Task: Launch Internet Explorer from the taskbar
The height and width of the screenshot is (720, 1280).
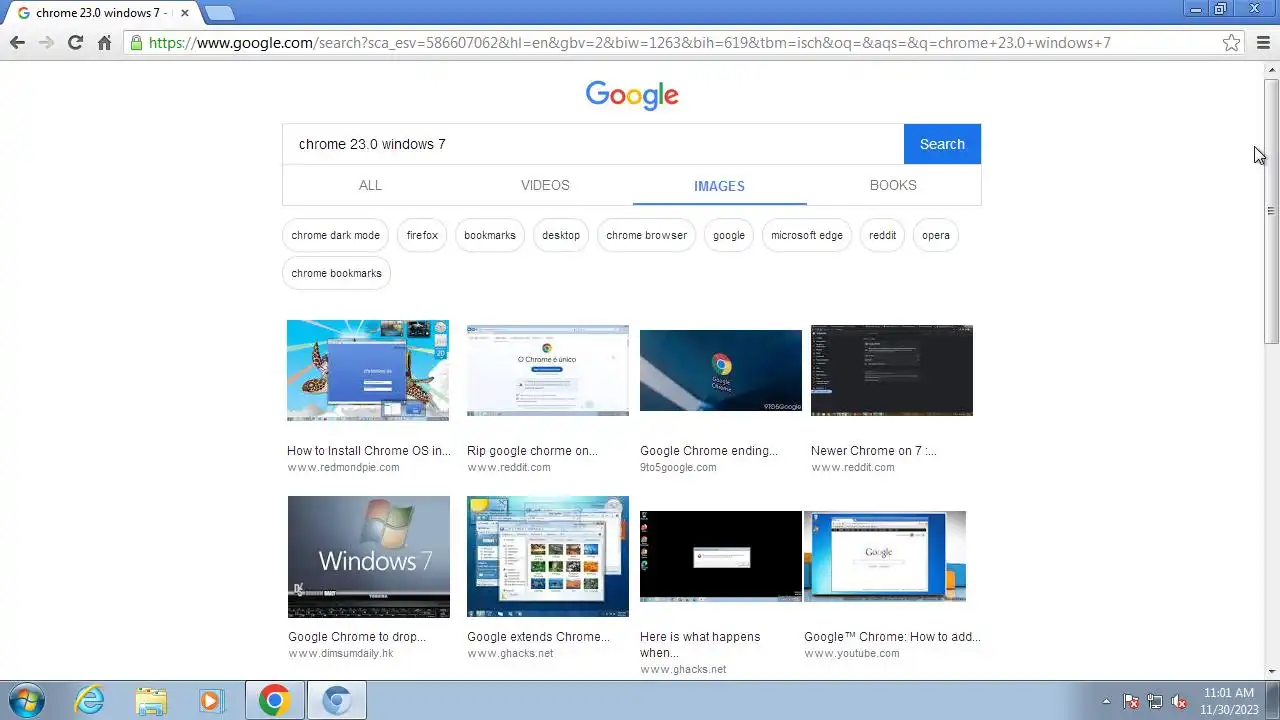Action: [90, 700]
